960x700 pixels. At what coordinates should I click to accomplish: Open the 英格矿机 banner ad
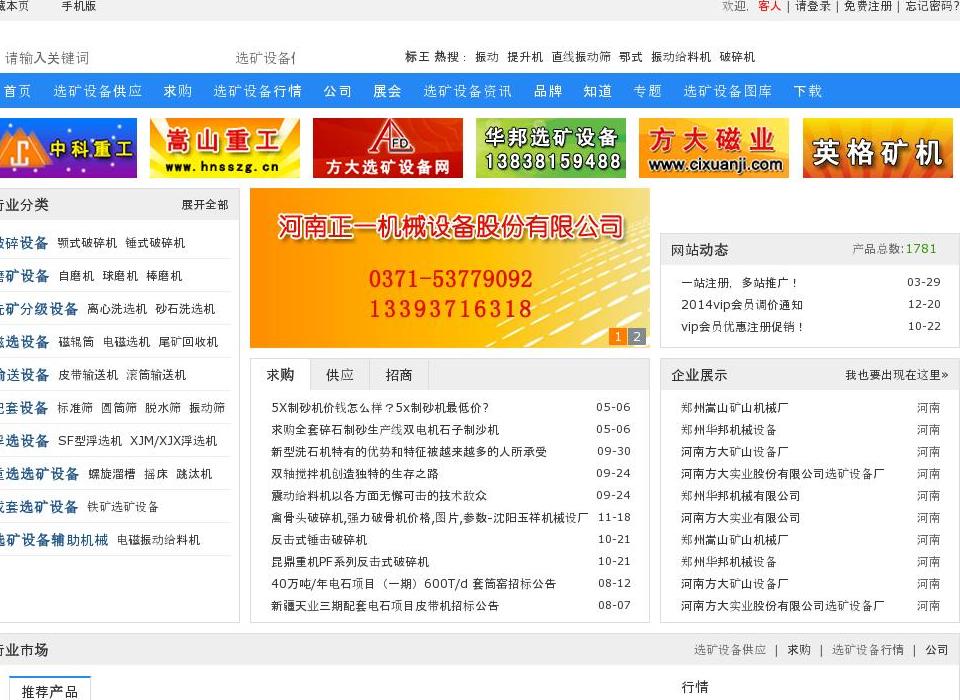point(877,148)
